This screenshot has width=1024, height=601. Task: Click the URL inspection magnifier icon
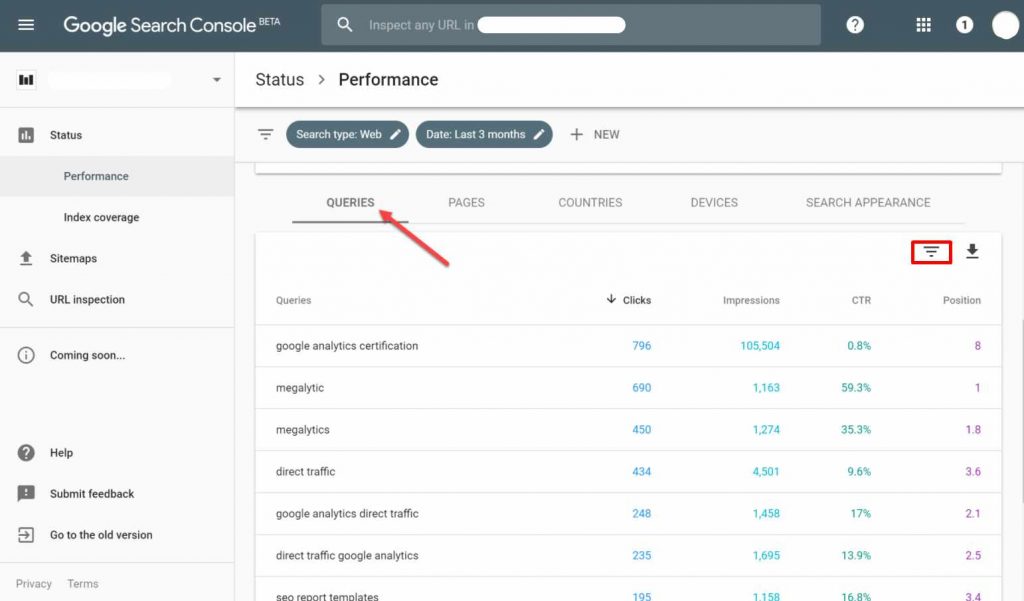[26, 299]
